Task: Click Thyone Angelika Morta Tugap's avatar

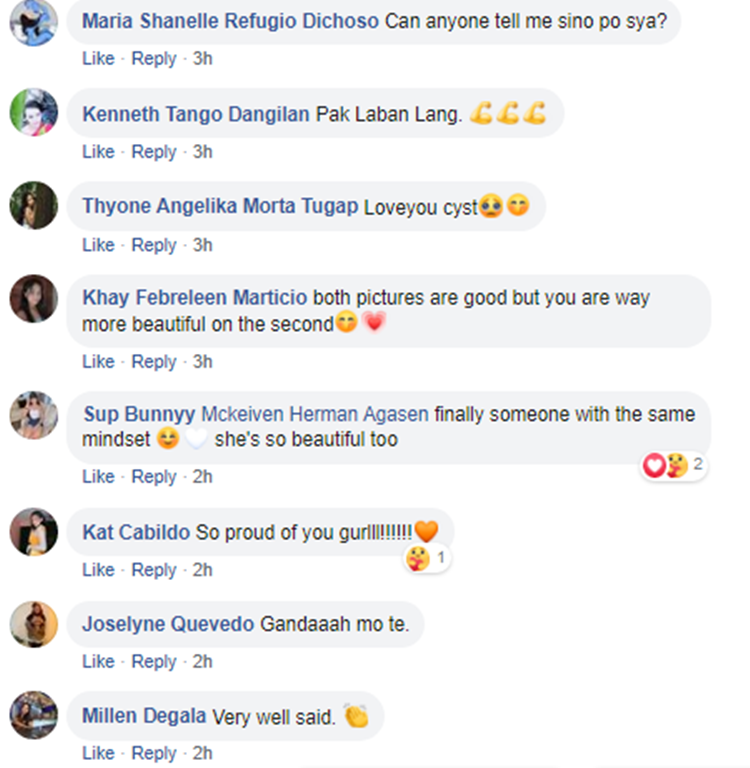Action: click(34, 206)
